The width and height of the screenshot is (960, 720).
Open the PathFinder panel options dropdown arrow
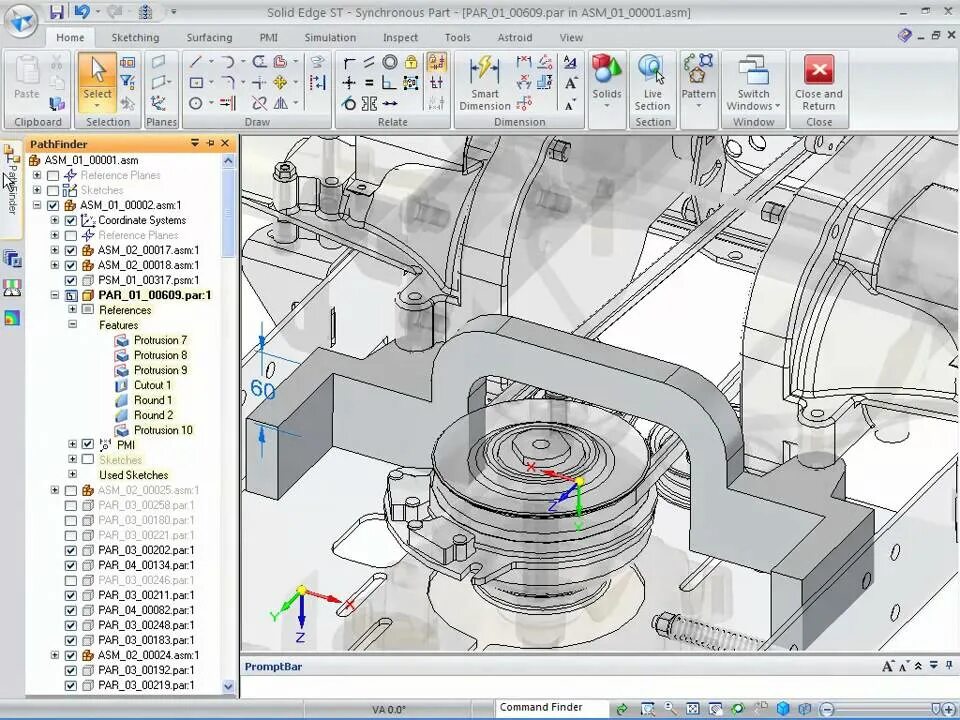point(195,143)
